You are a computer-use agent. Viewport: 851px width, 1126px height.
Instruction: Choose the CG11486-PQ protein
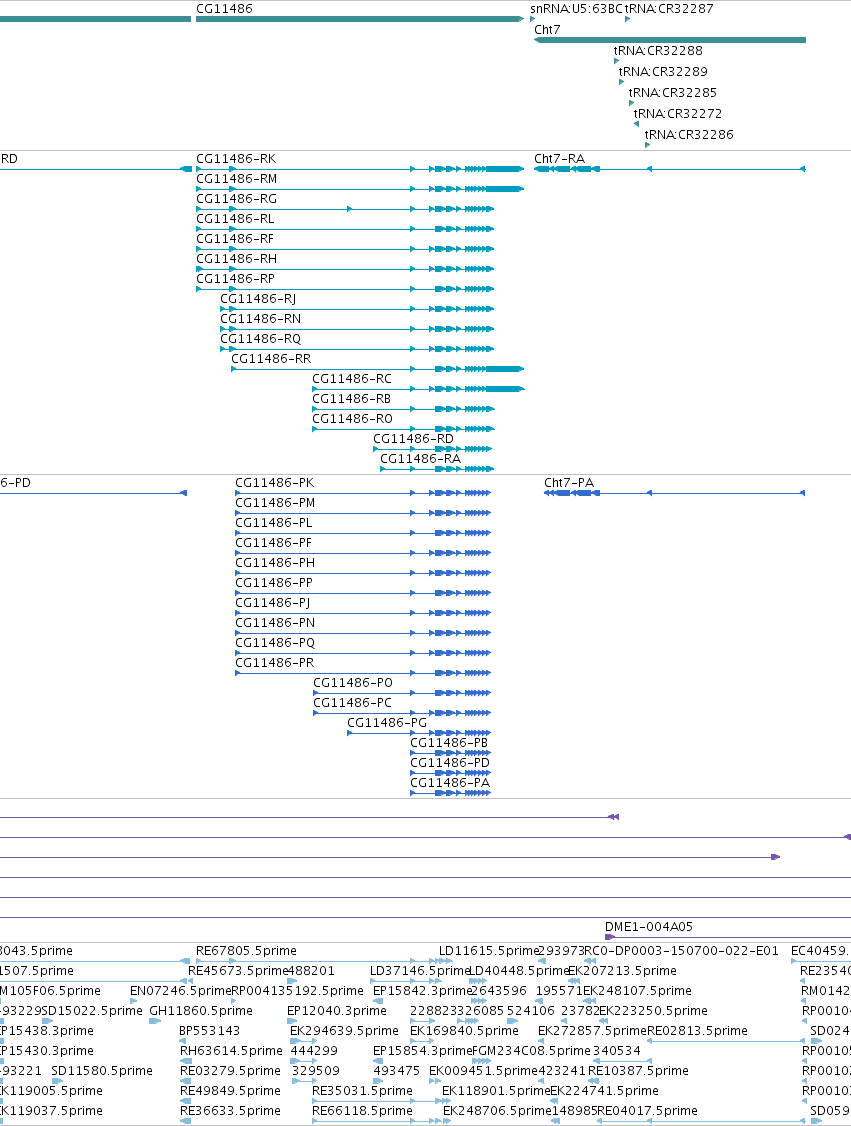pos(275,643)
